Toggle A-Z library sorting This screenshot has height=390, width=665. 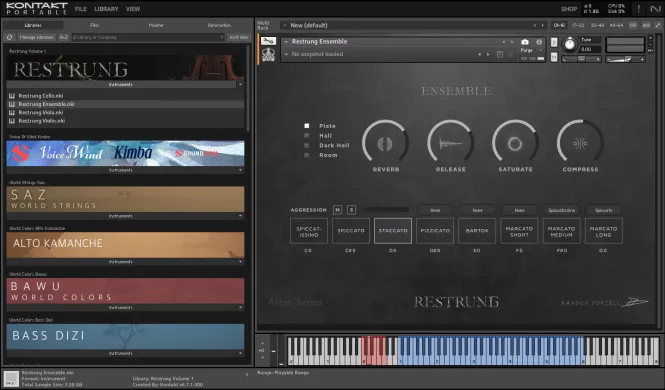tap(64, 37)
